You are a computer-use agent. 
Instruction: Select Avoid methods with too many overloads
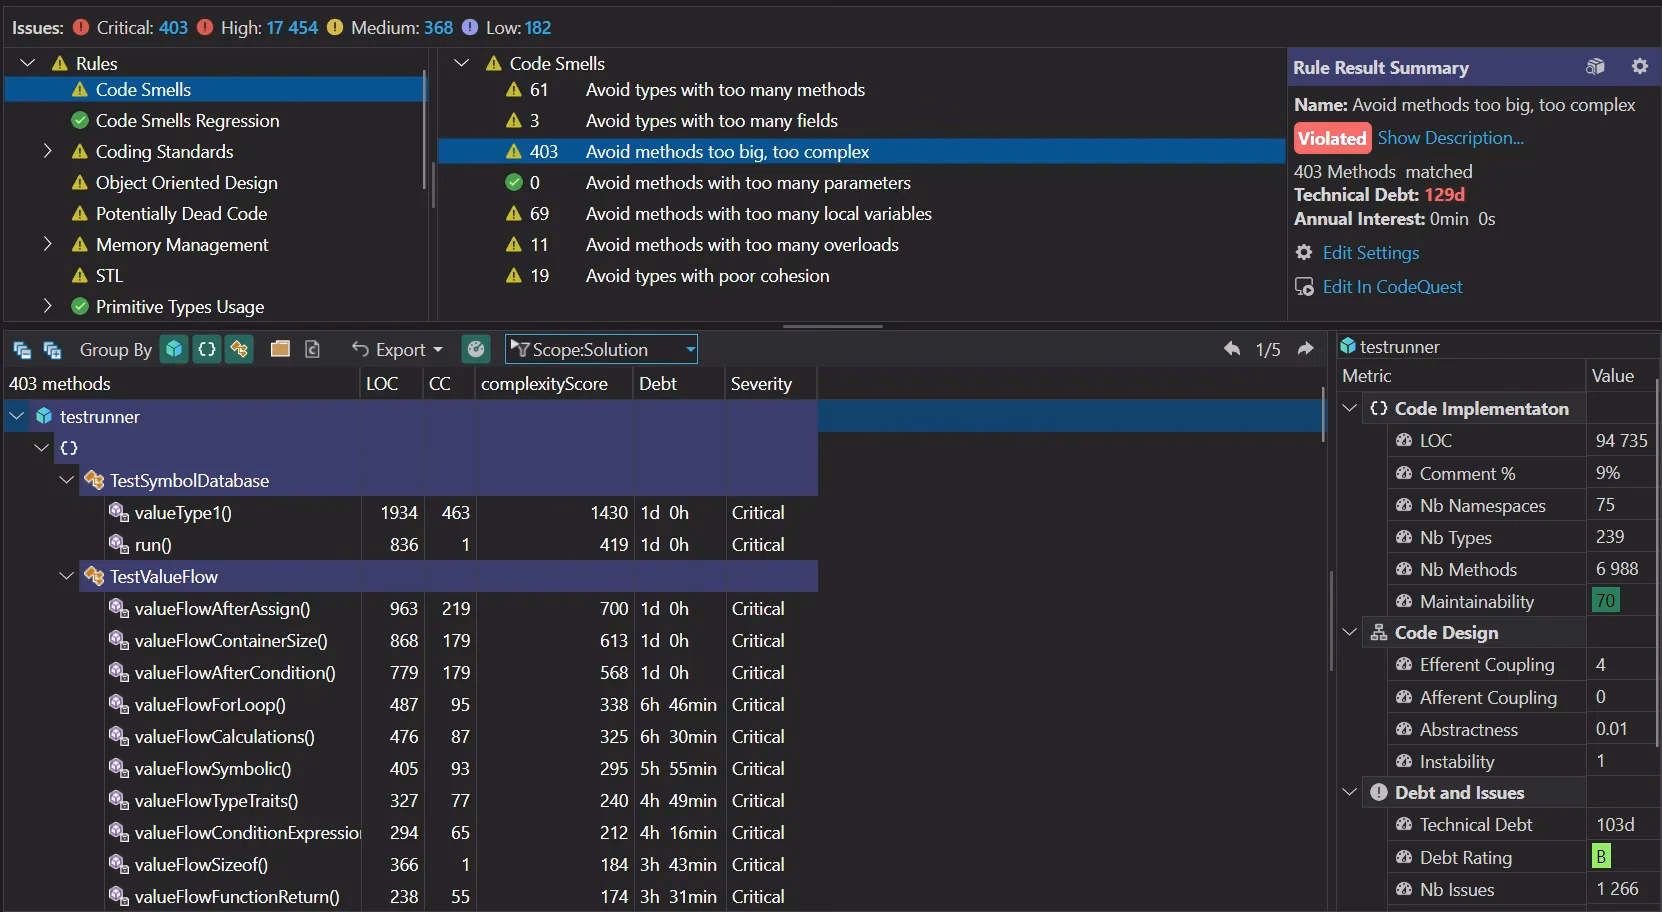coord(742,245)
